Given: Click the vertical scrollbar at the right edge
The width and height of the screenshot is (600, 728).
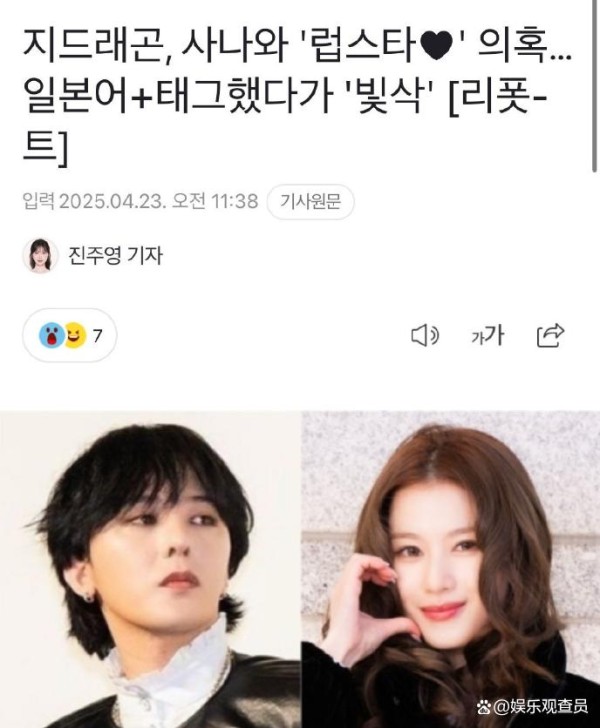Looking at the screenshot, I should pyautogui.click(x=594, y=86).
